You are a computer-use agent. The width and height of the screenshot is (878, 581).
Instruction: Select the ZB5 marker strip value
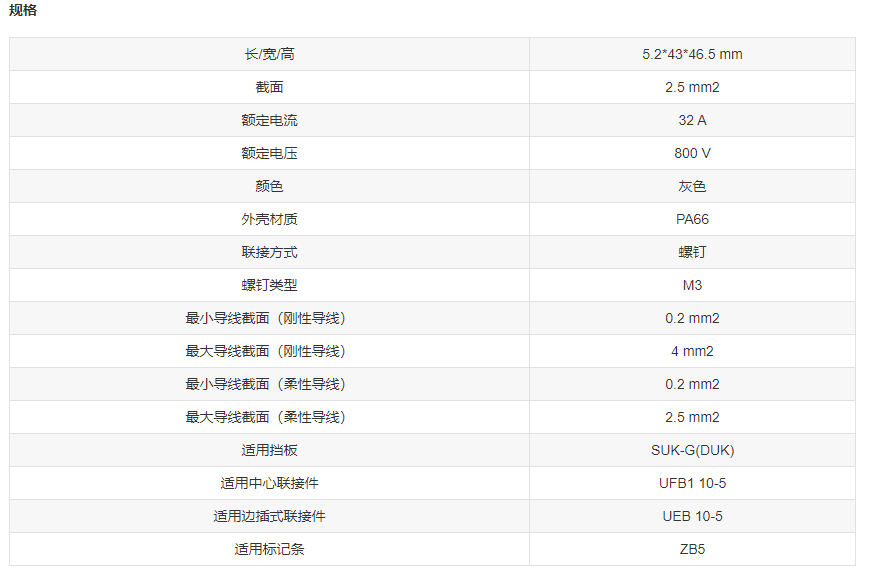[x=692, y=549]
